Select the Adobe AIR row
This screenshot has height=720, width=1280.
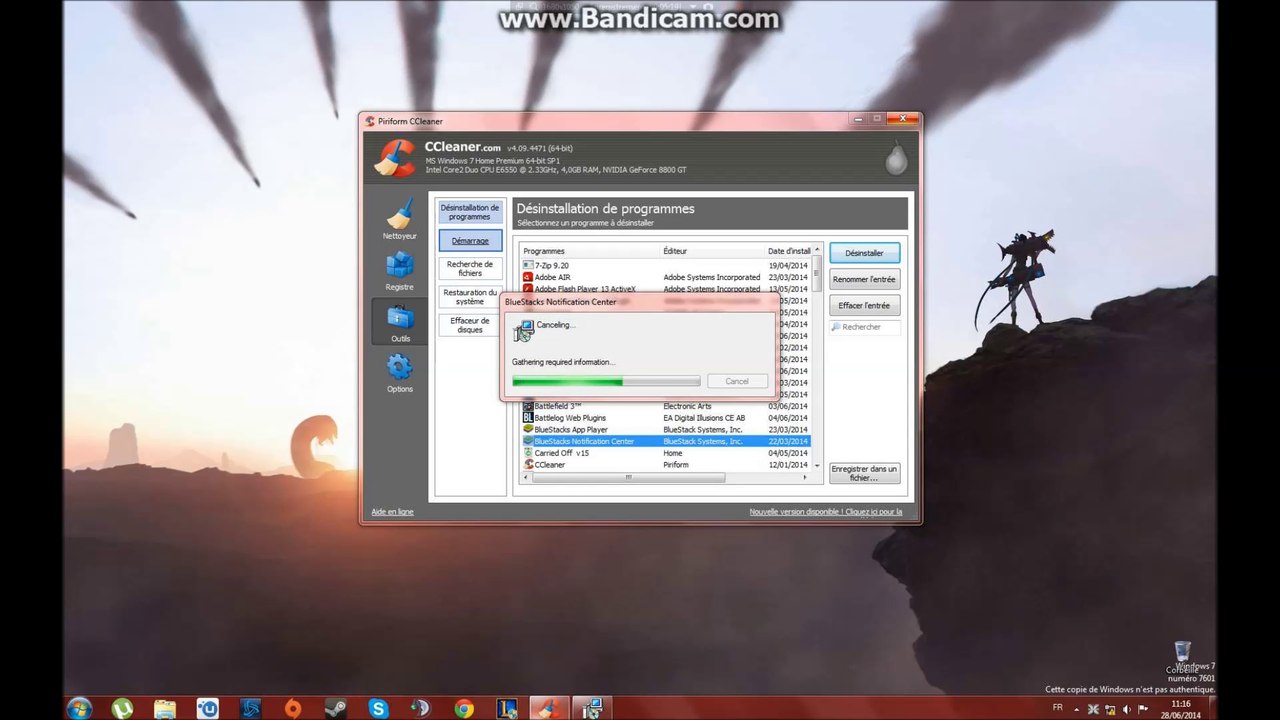pyautogui.click(x=666, y=277)
